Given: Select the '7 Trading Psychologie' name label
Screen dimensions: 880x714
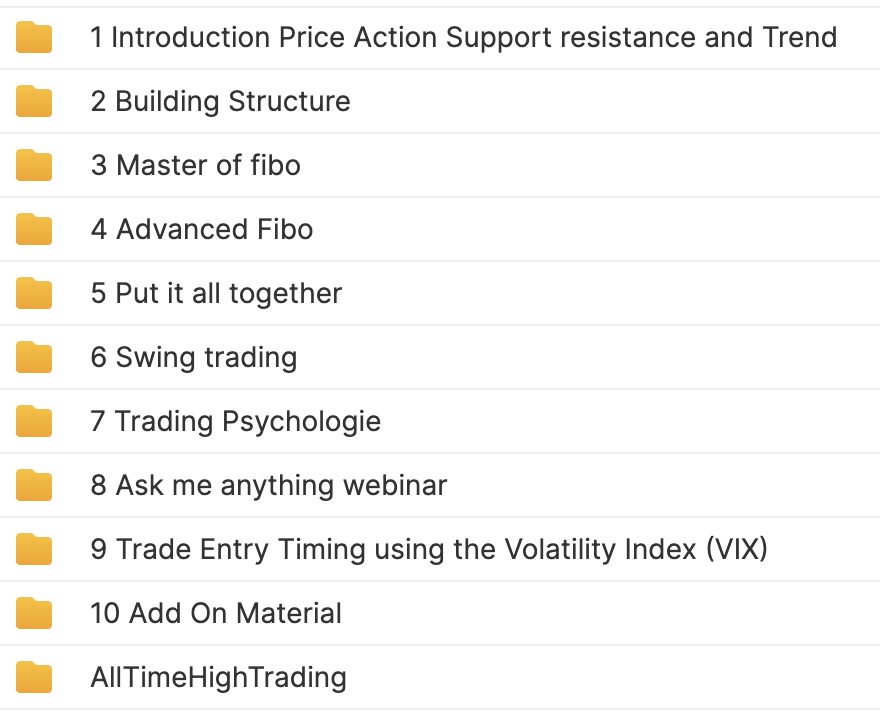Looking at the screenshot, I should coord(236,422).
